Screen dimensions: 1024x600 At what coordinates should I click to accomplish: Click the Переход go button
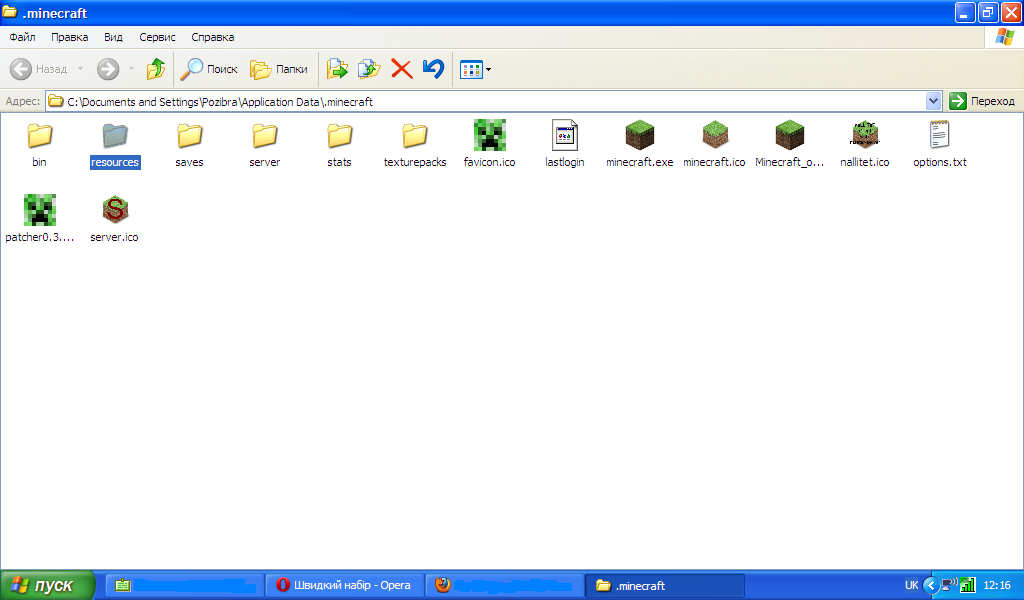pyautogui.click(x=982, y=101)
